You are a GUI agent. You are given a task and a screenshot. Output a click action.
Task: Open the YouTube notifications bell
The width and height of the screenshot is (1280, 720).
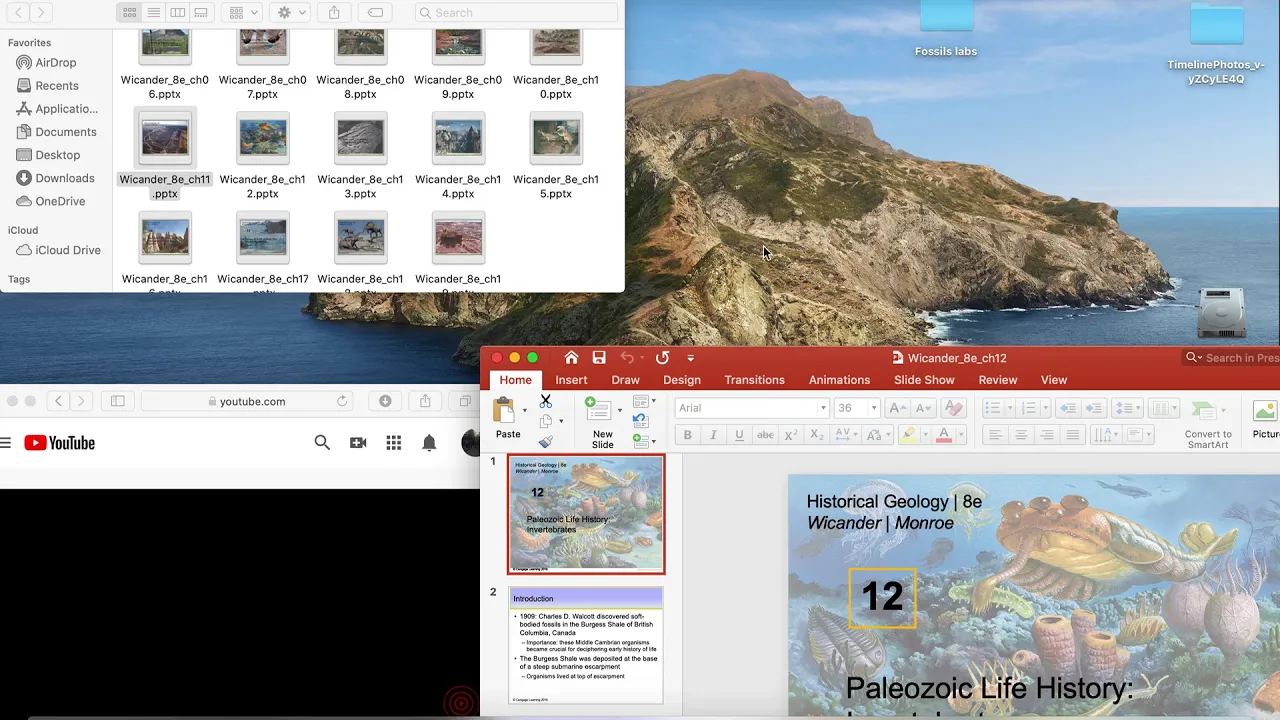click(x=429, y=443)
